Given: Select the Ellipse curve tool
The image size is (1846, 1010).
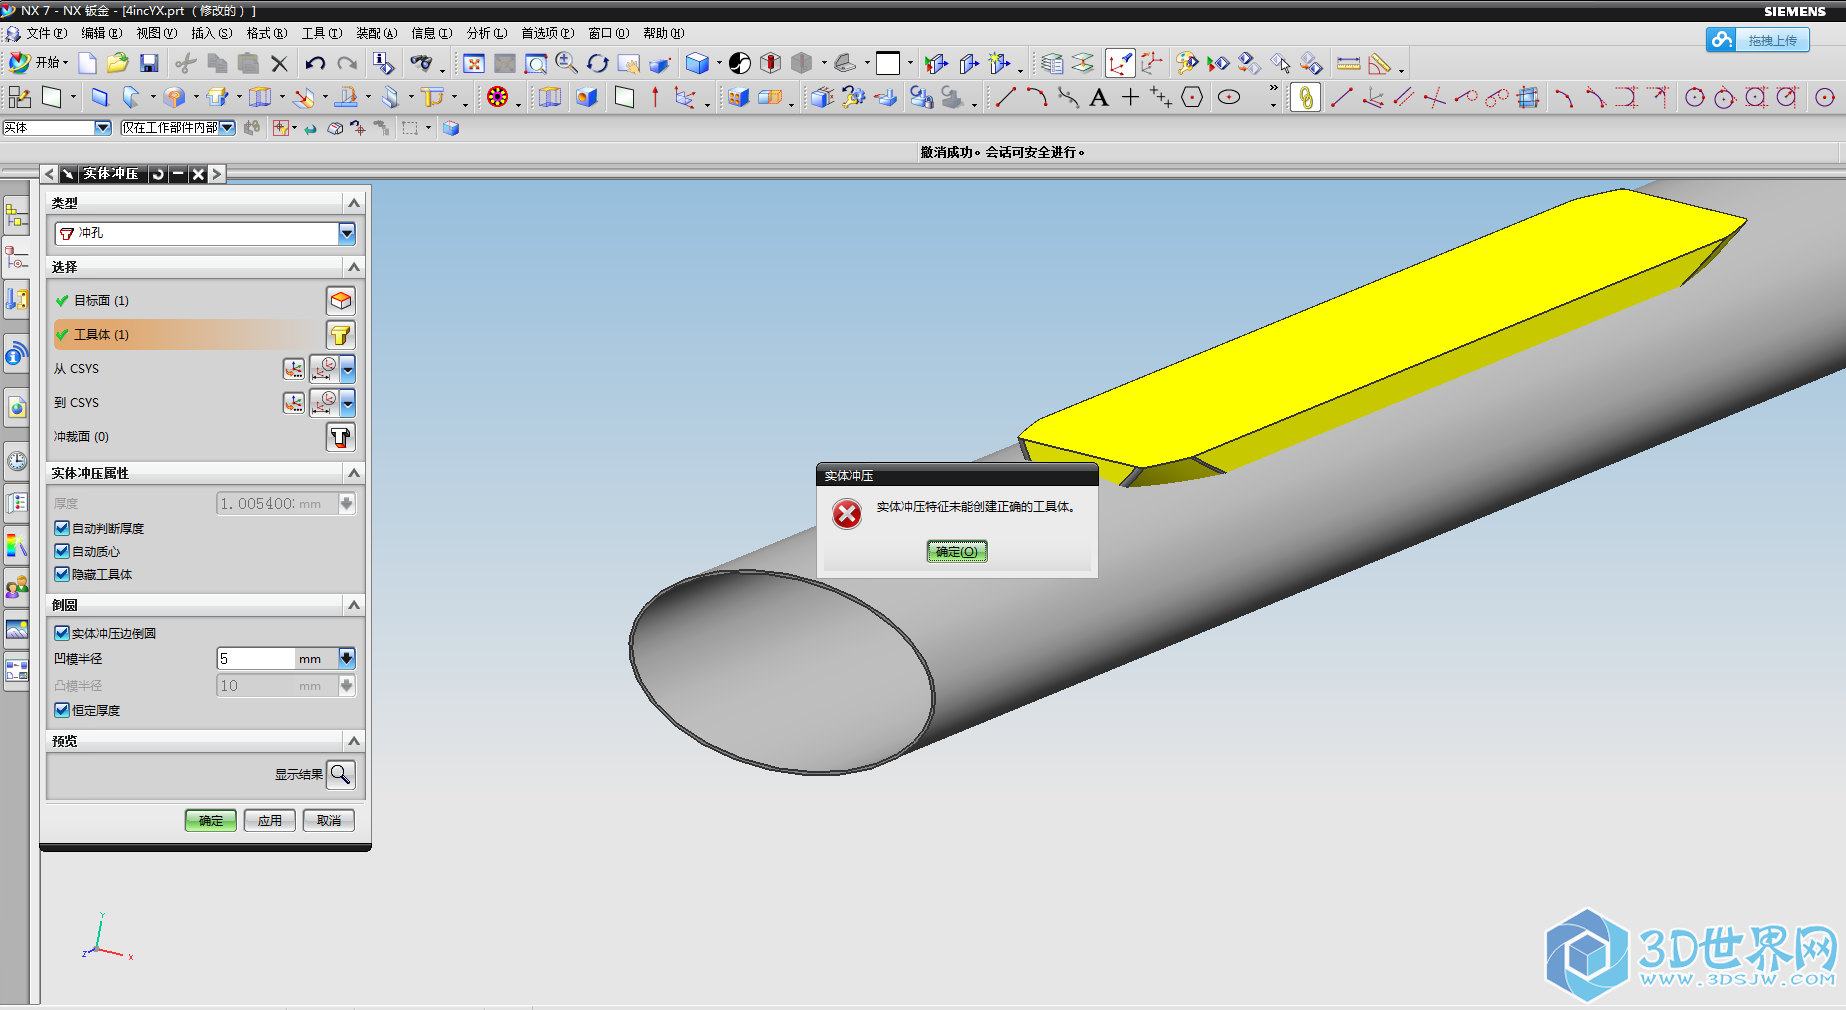Looking at the screenshot, I should (1229, 97).
